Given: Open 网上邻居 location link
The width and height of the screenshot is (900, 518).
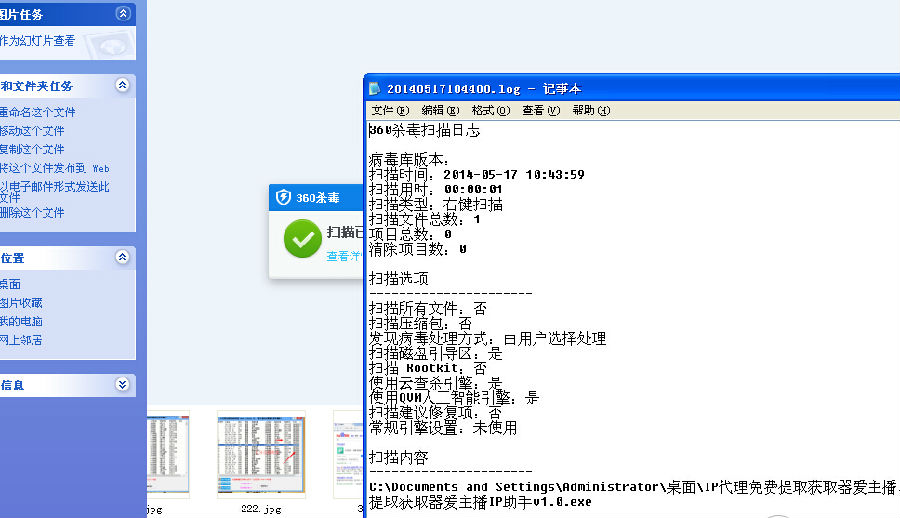Looking at the screenshot, I should pos(22,340).
